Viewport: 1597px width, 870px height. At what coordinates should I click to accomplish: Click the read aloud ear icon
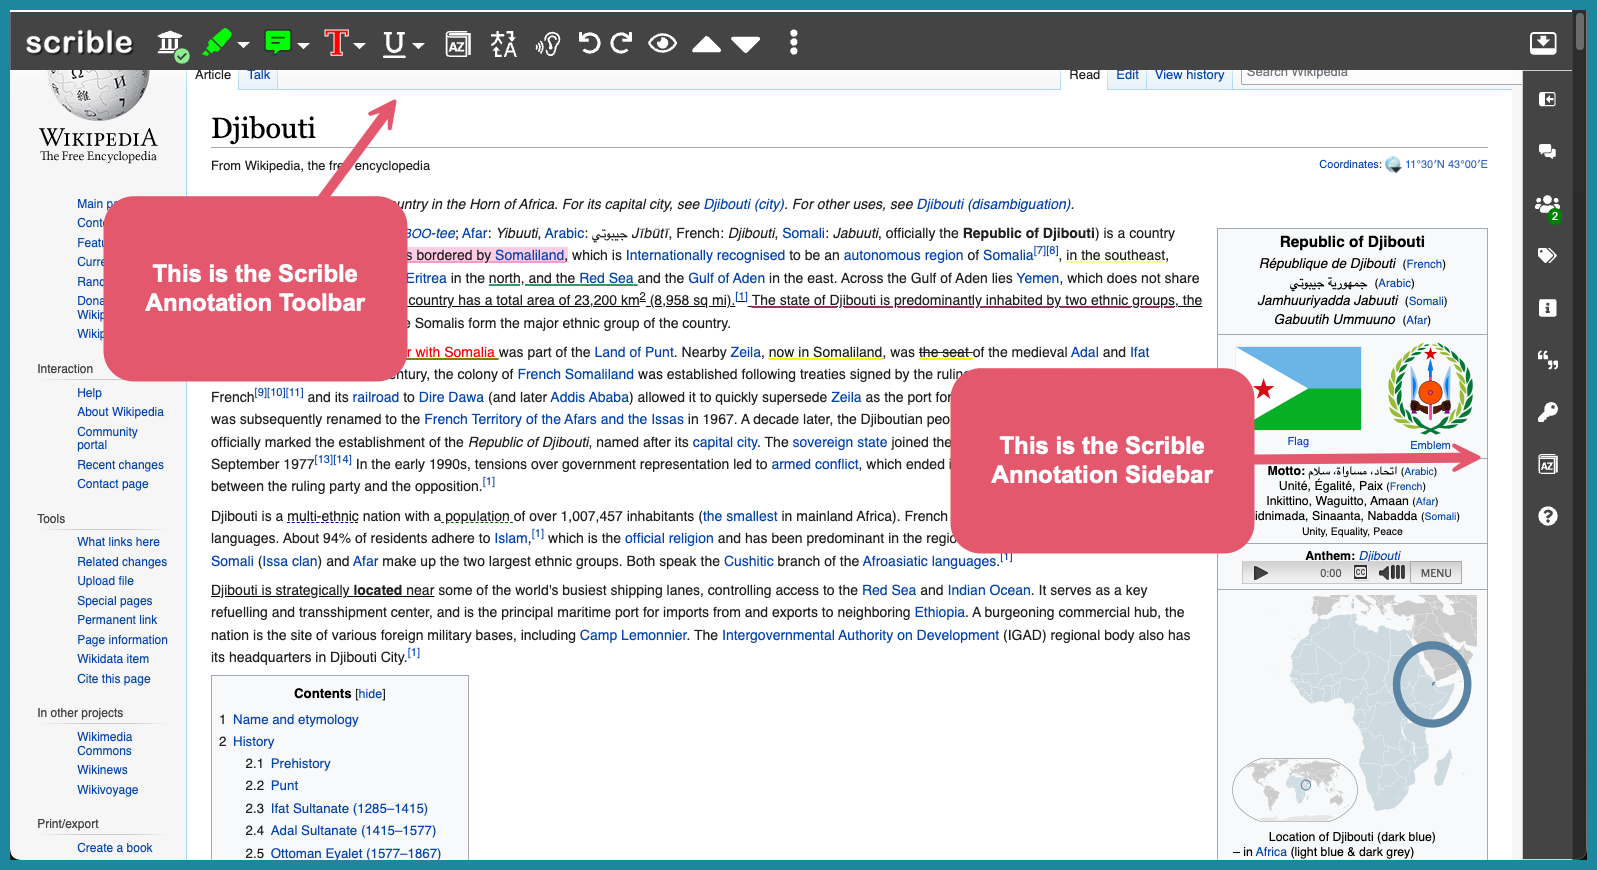click(x=548, y=43)
